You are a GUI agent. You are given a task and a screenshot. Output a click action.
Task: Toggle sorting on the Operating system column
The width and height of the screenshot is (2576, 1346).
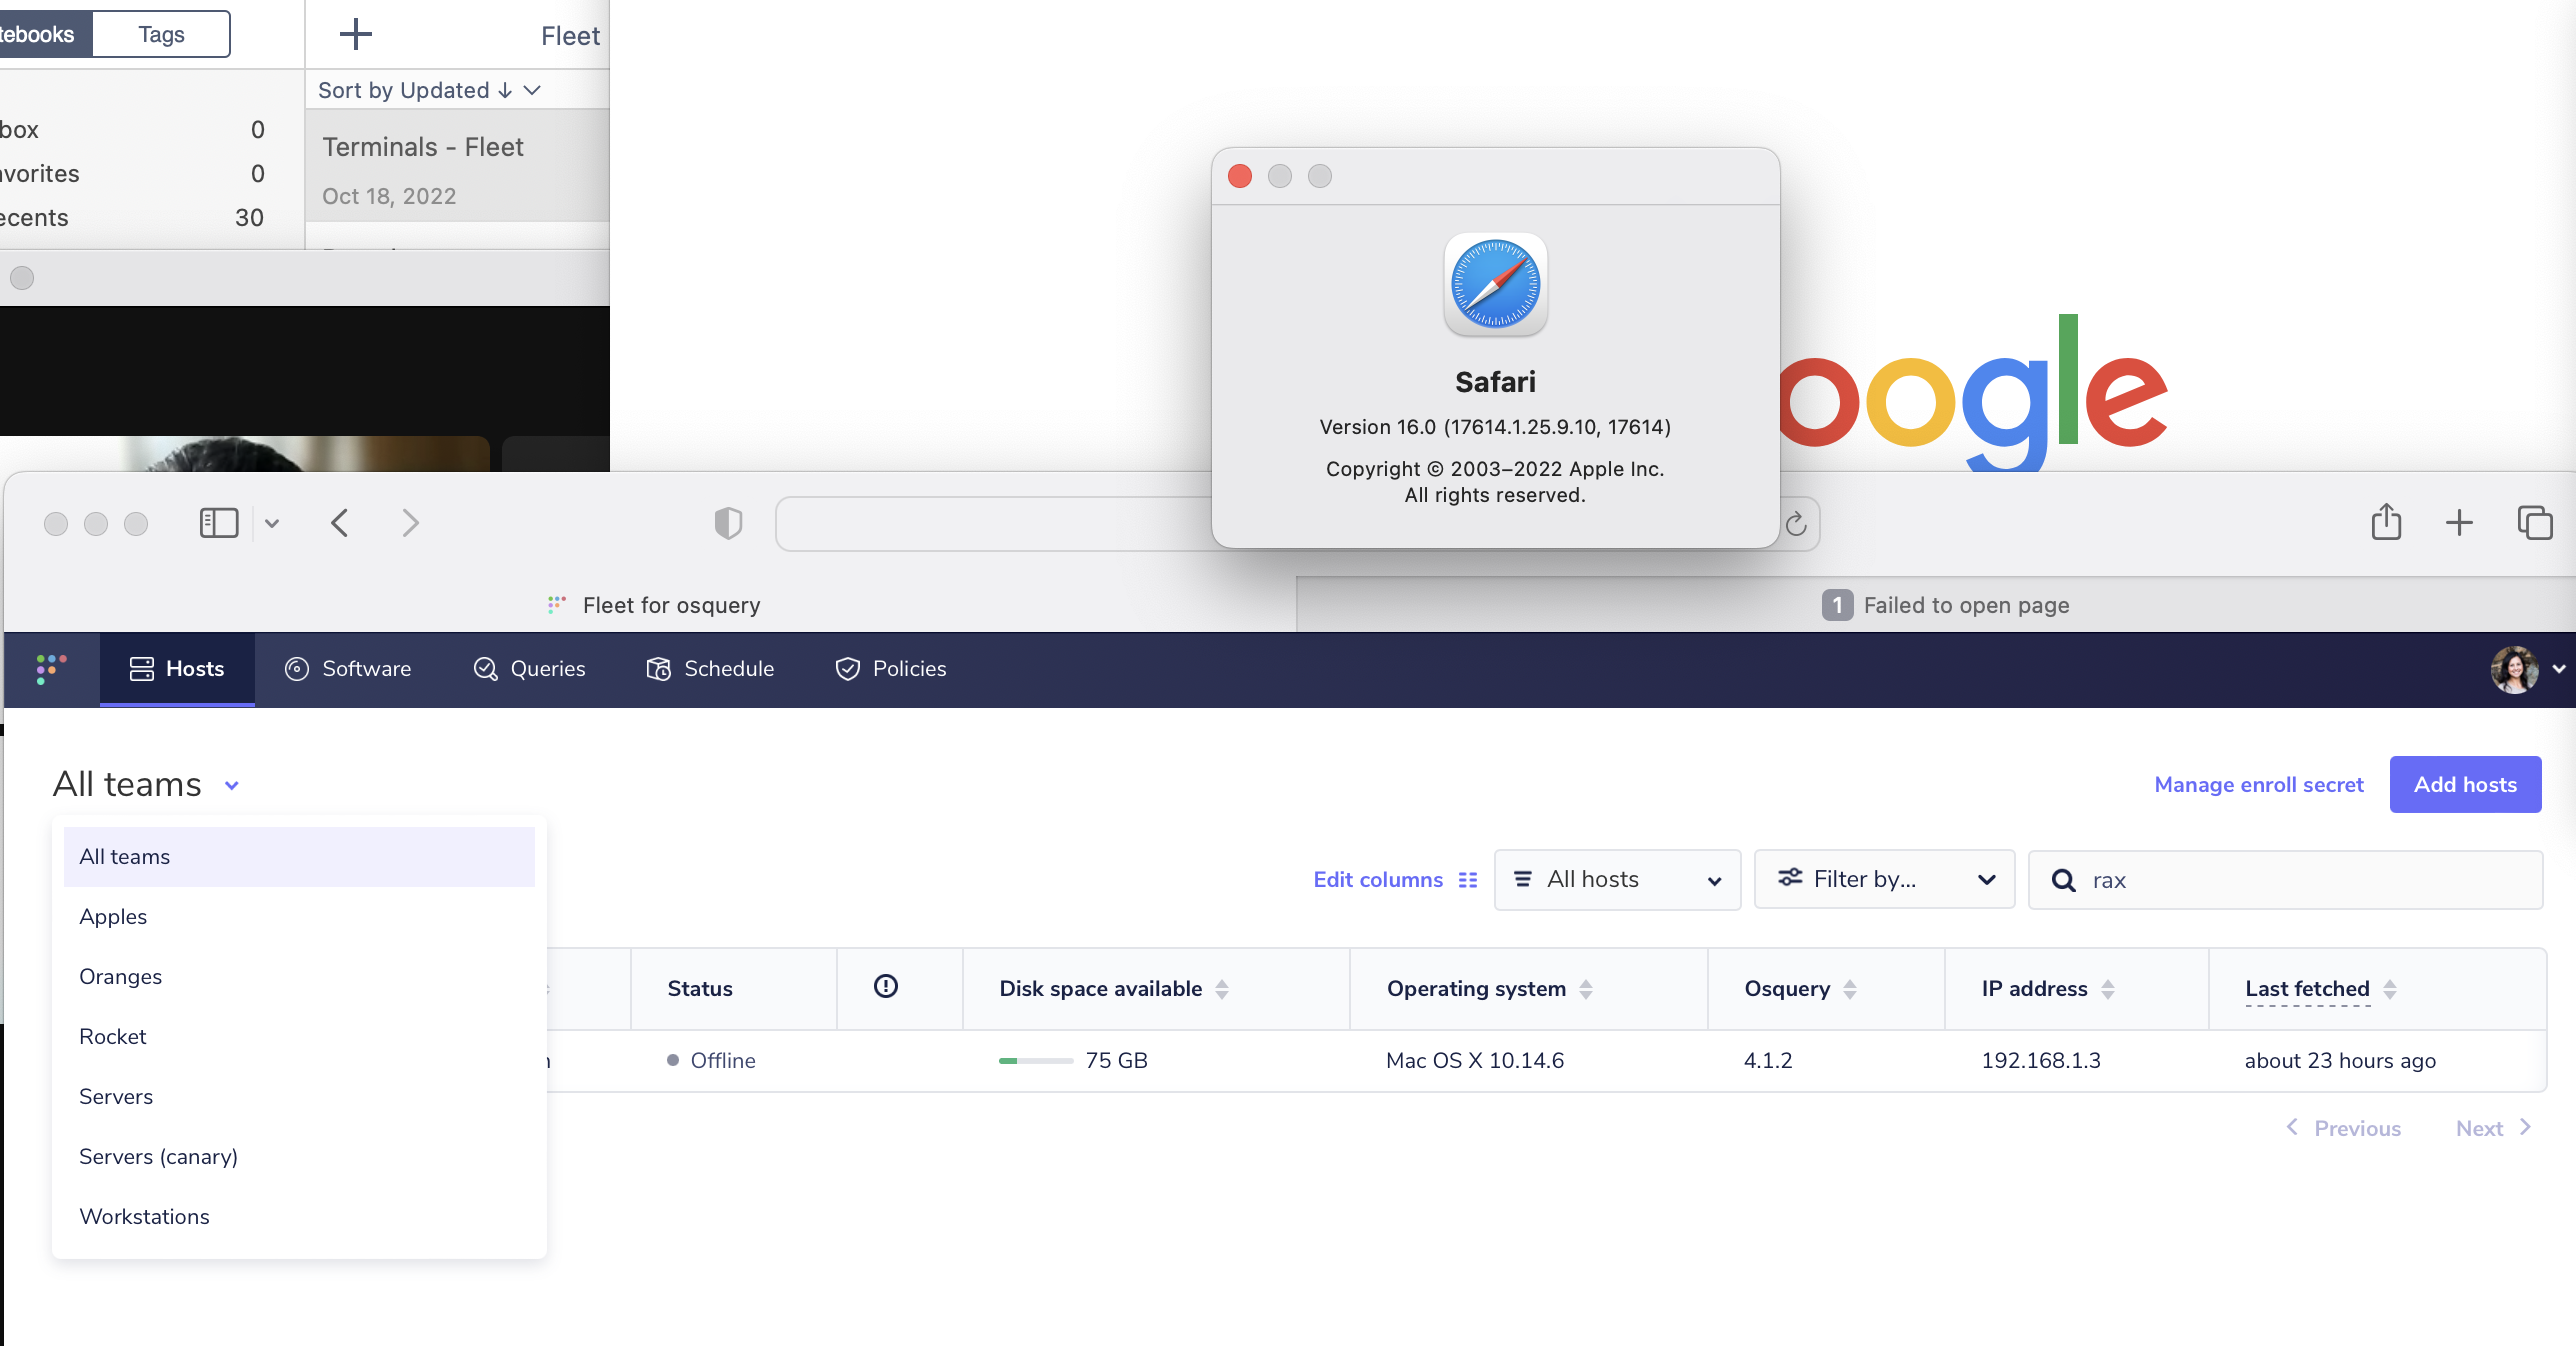[1585, 989]
